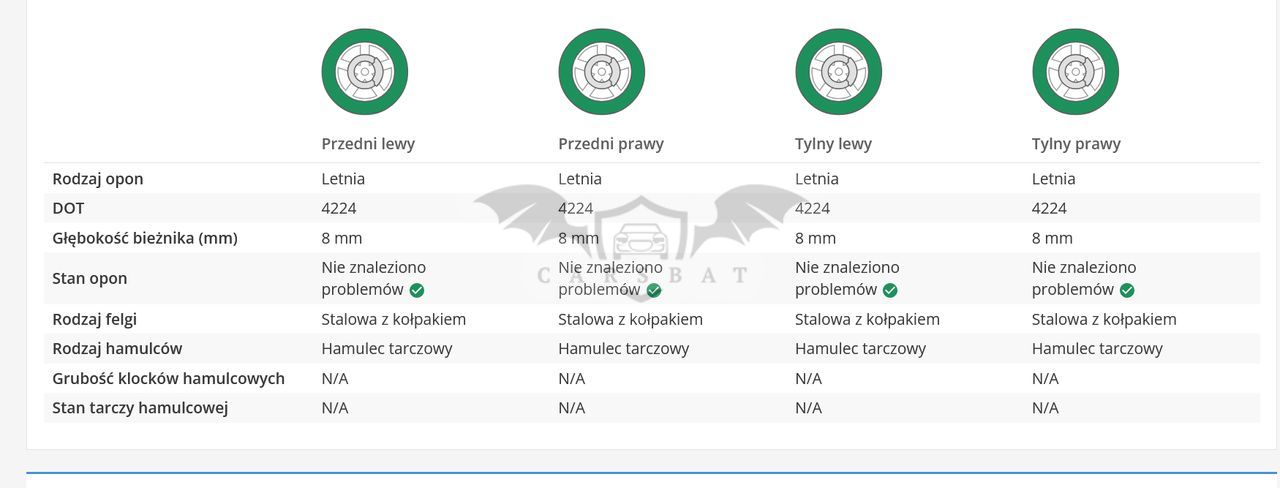Click the Przedni prawy tire icon
1280x488 pixels.
tap(601, 72)
